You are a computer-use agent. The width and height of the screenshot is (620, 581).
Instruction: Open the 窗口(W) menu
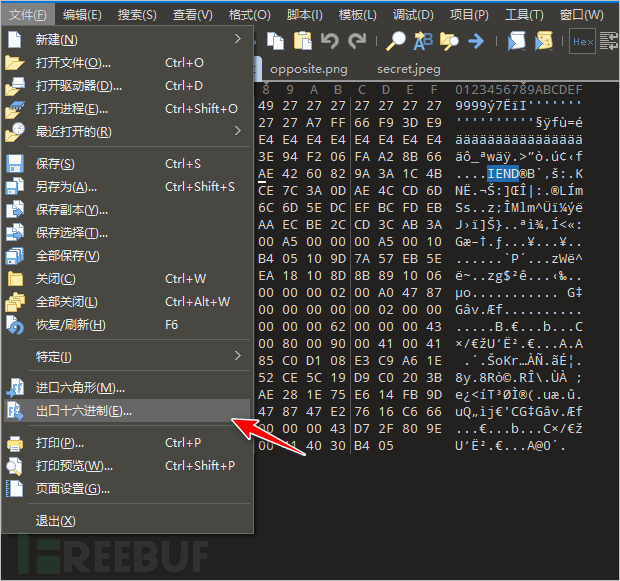[x=581, y=15]
